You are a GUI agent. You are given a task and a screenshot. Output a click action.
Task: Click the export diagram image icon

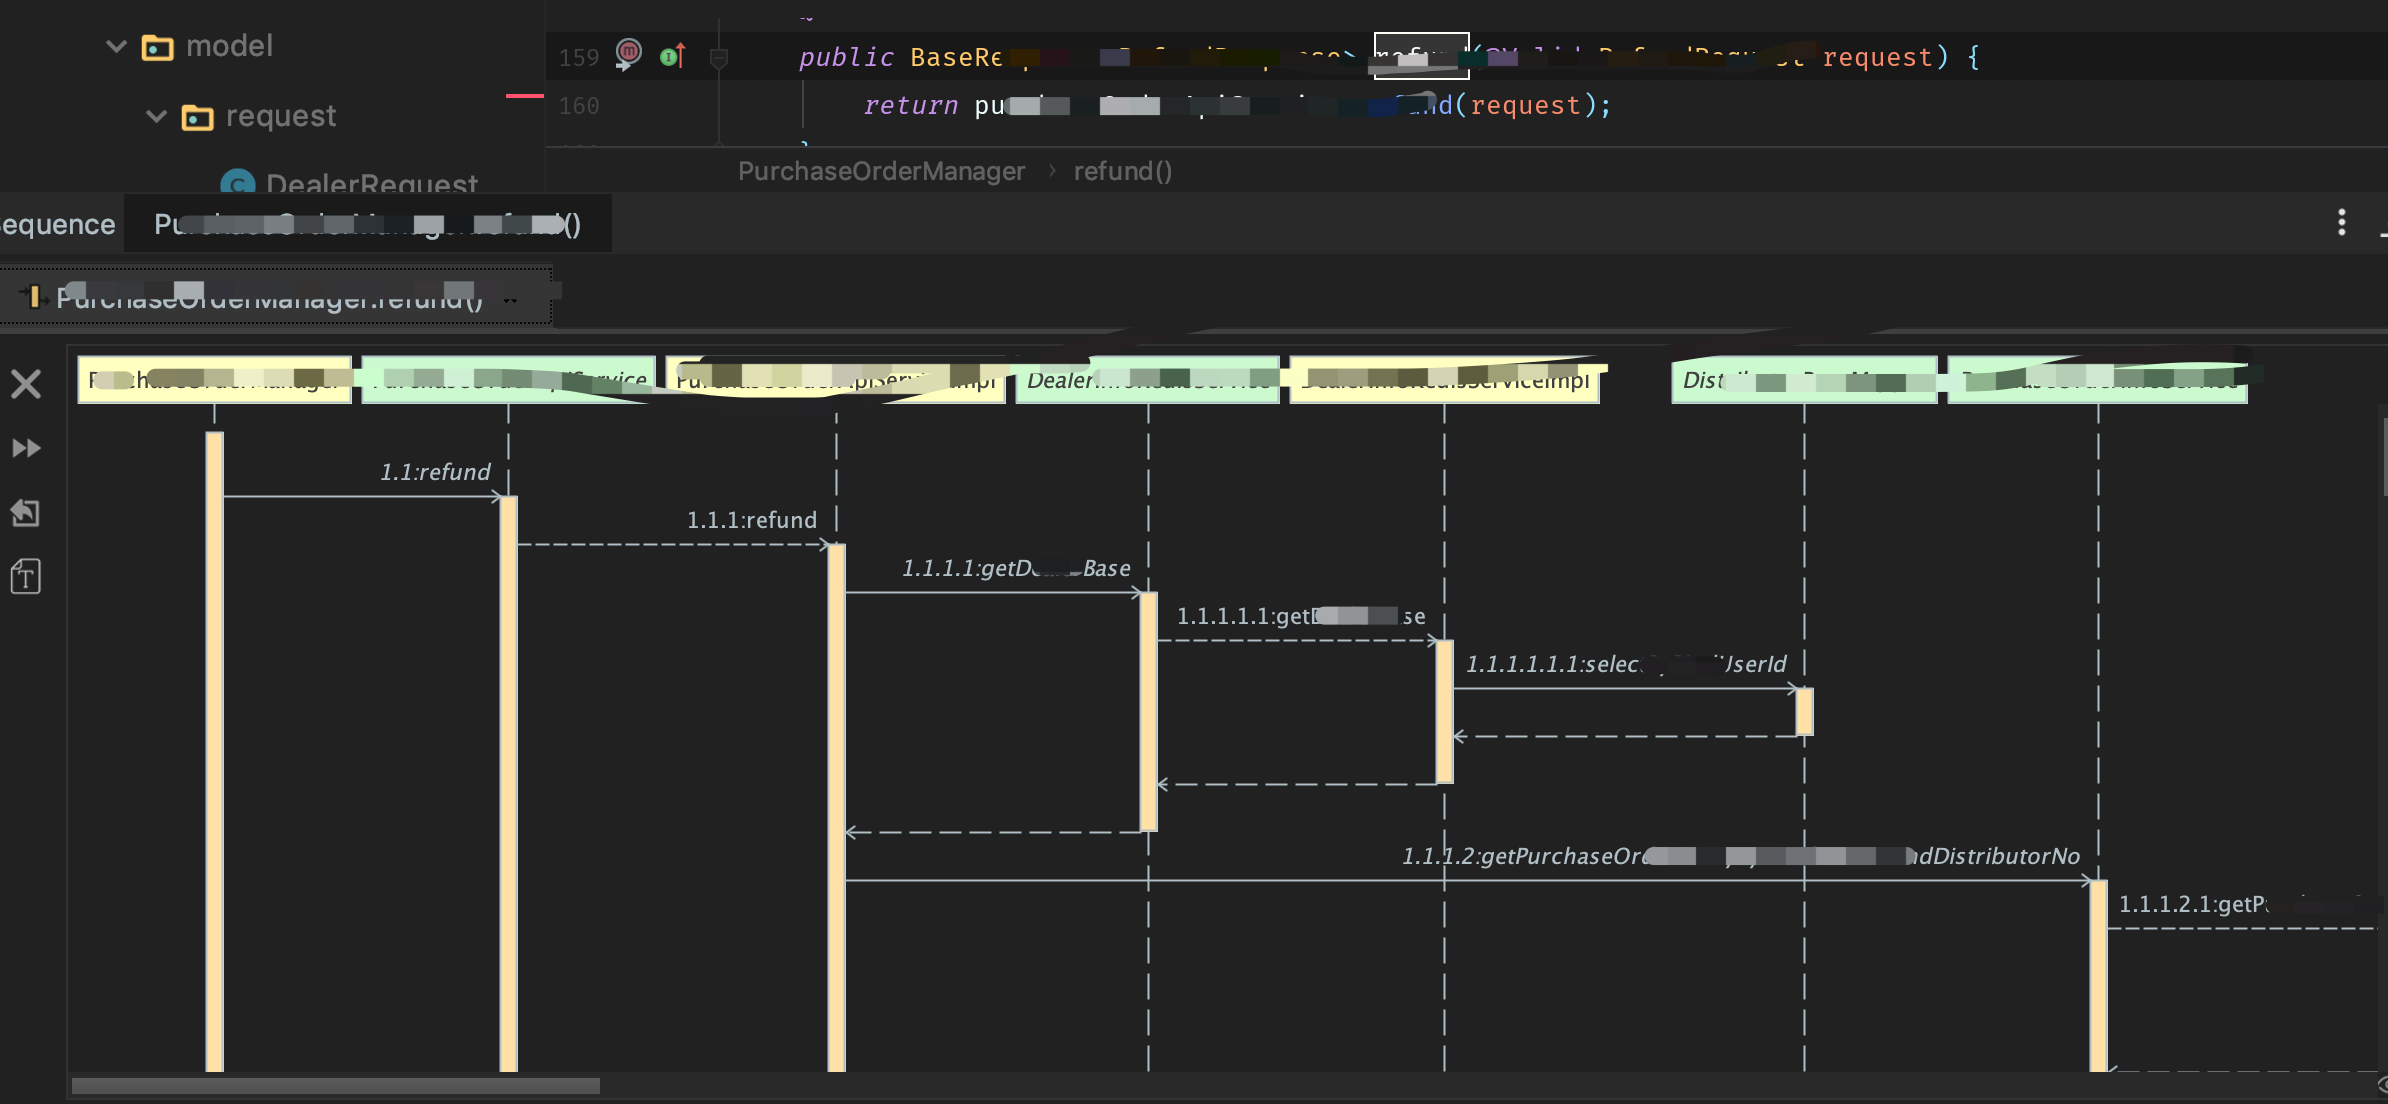point(26,513)
